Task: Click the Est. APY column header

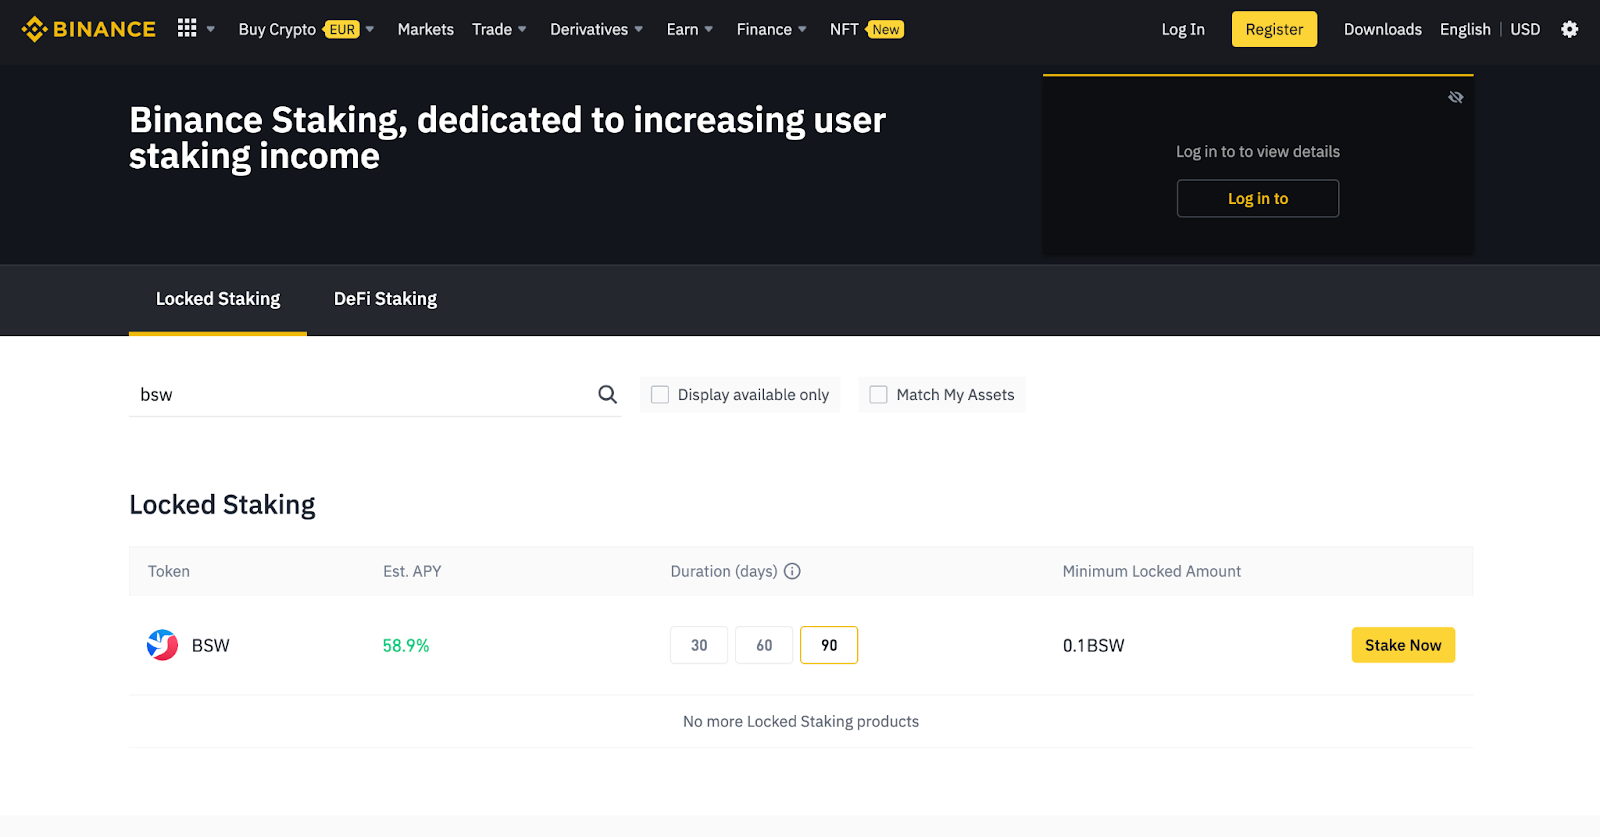Action: coord(412,571)
